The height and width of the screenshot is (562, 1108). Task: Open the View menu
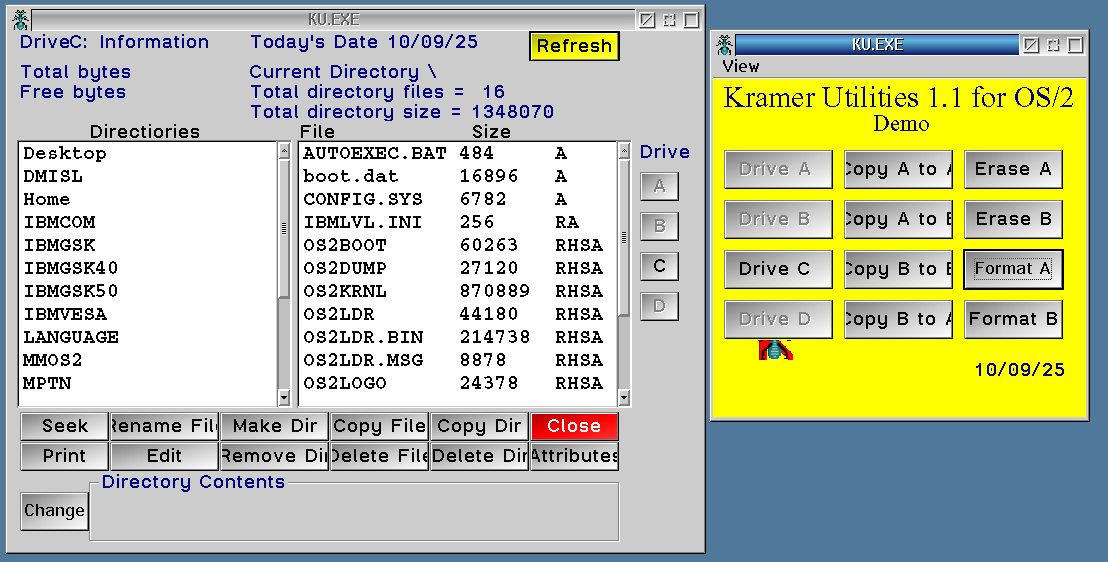pyautogui.click(x=741, y=66)
